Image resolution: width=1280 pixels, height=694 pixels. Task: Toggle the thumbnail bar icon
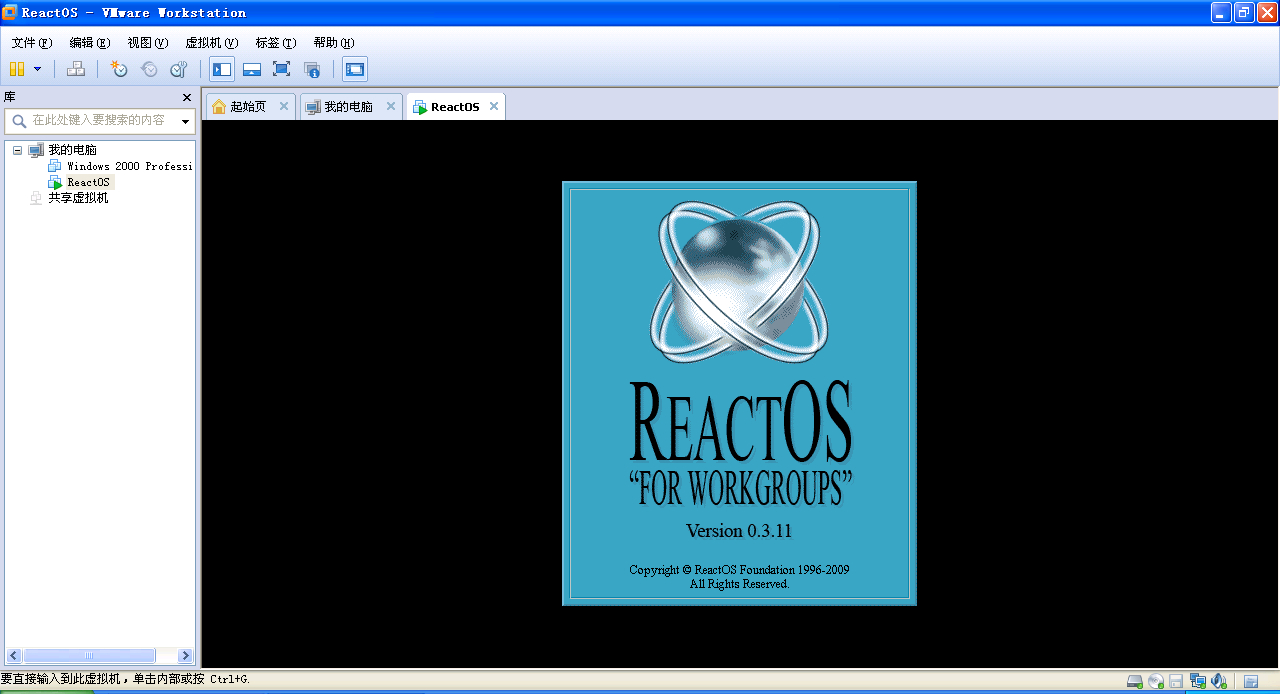252,69
